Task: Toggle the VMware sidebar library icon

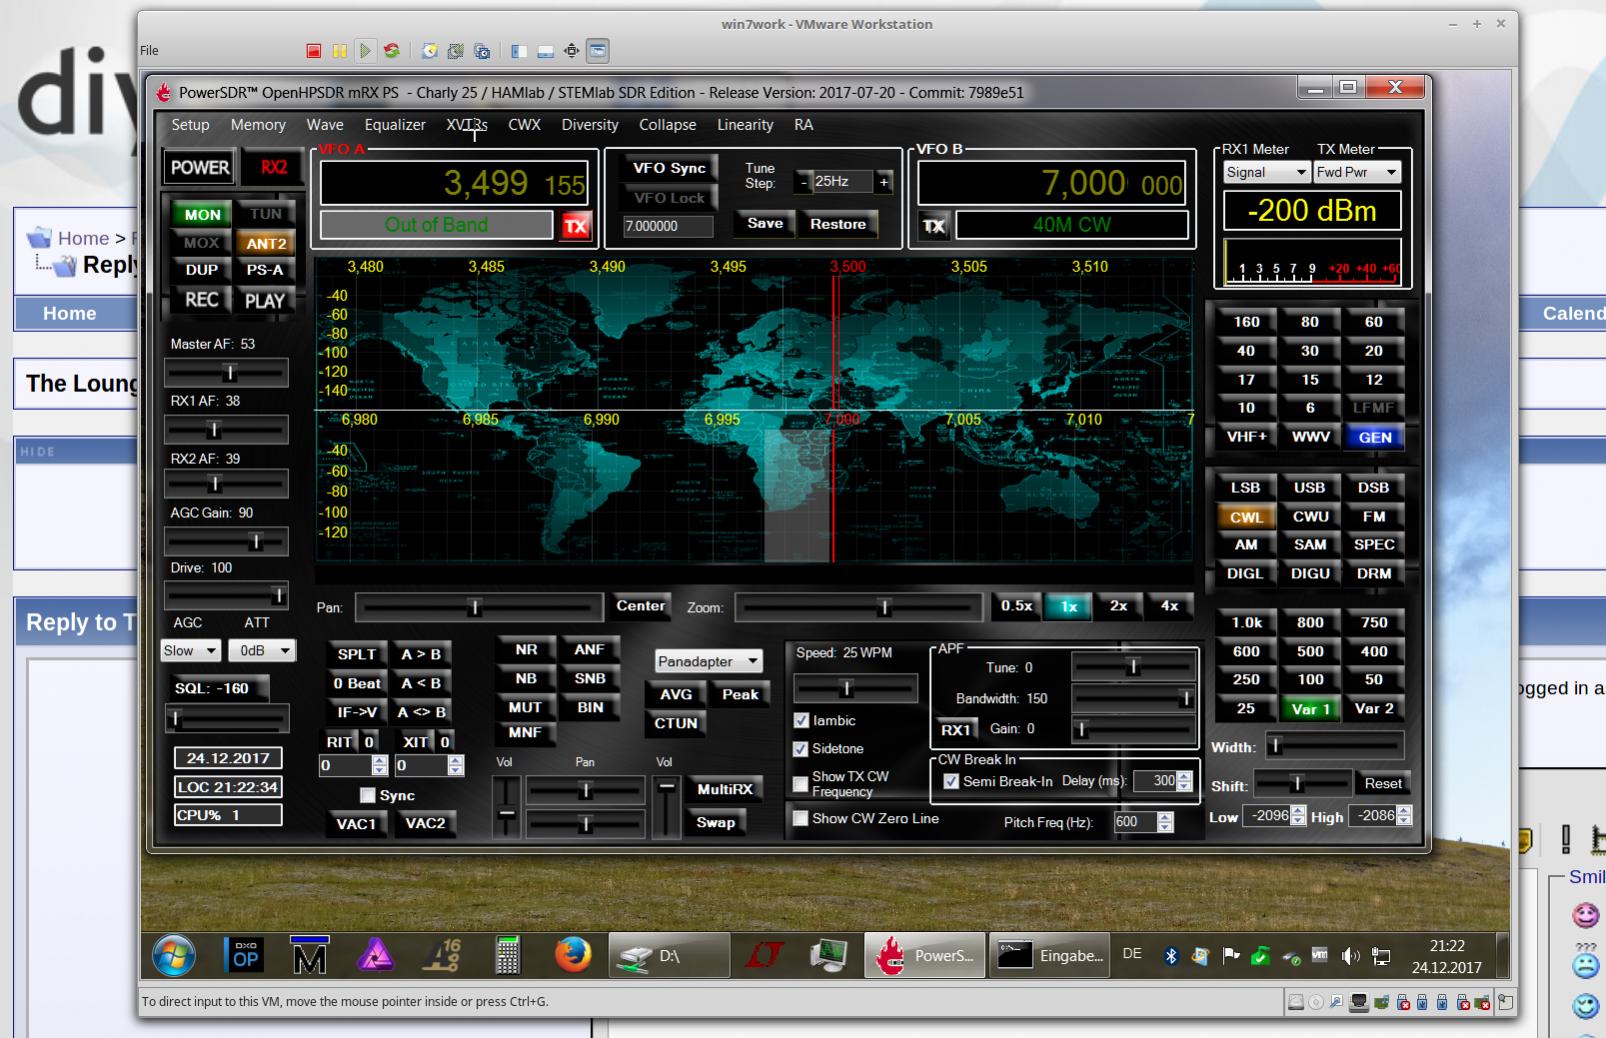Action: click(x=519, y=50)
